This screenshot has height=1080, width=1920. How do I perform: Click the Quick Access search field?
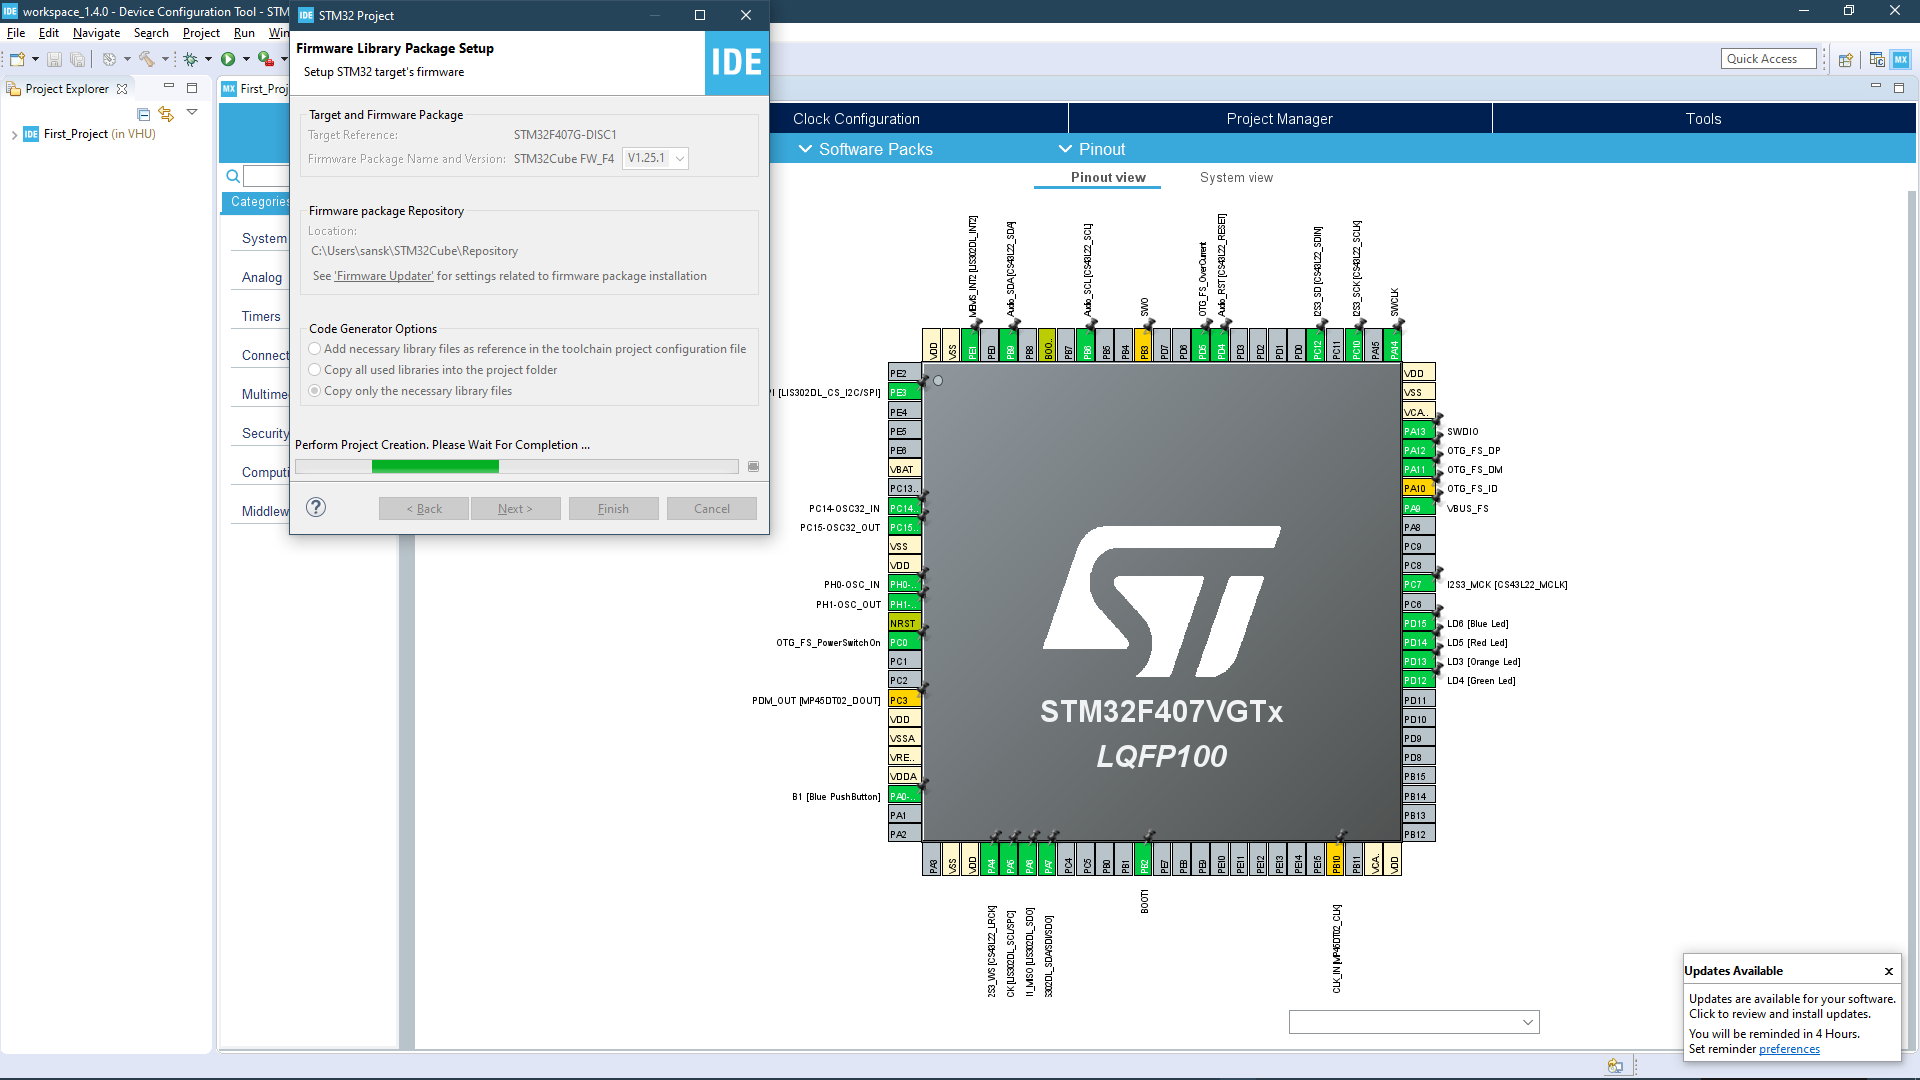point(1768,59)
